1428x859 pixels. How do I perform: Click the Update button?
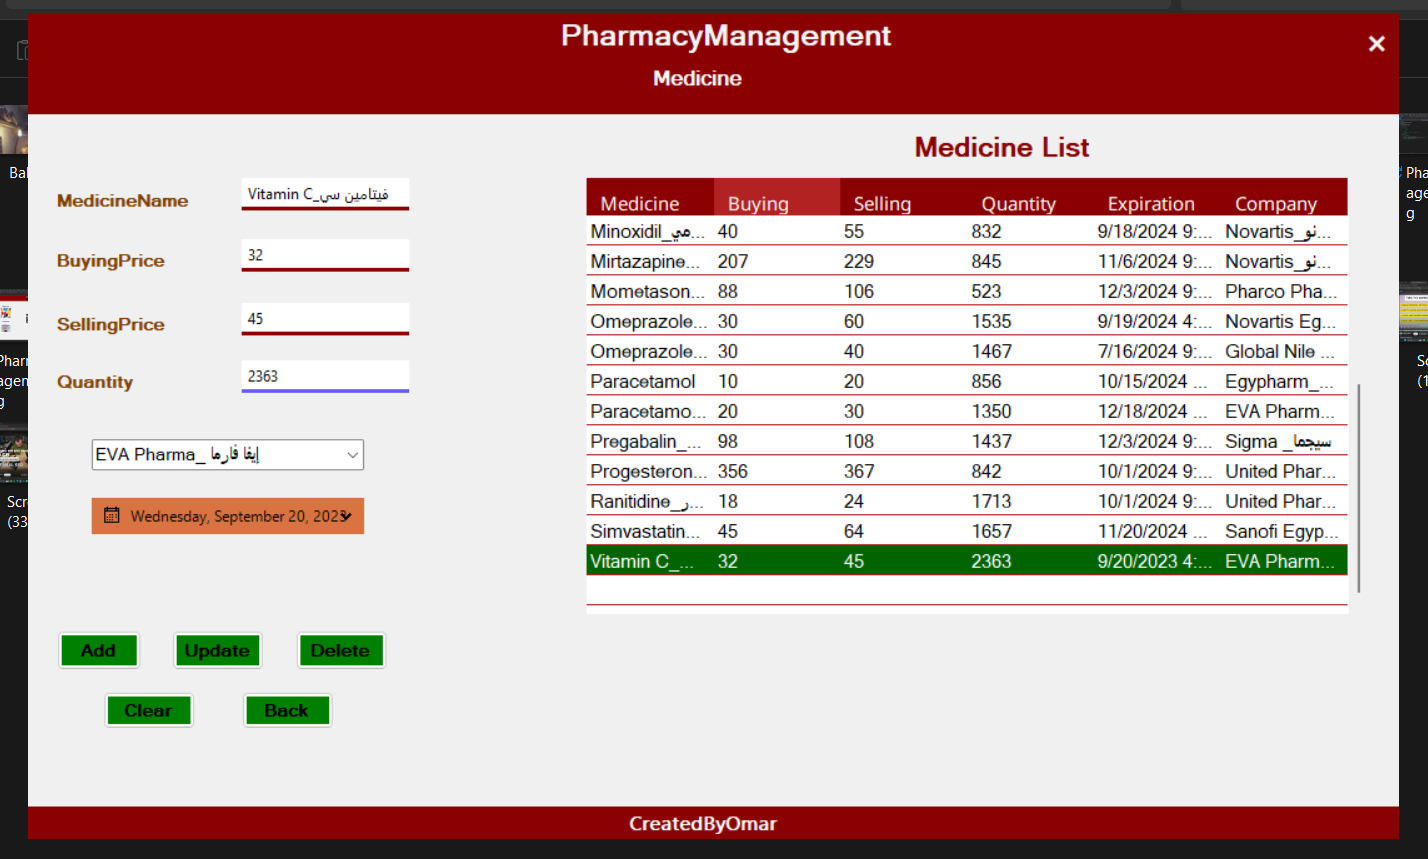pos(217,651)
